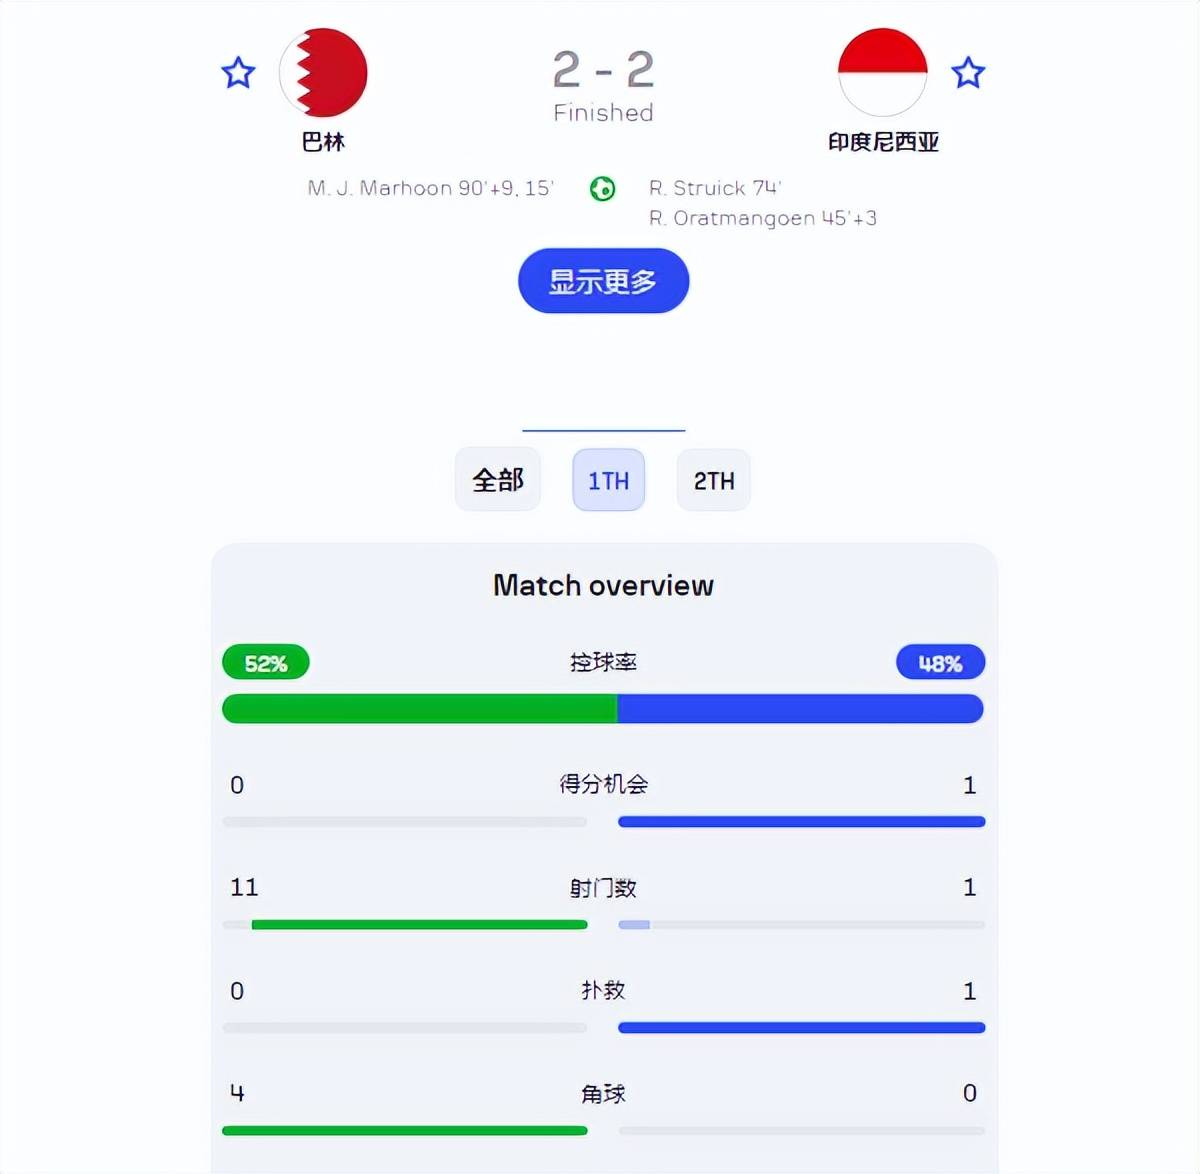Favorite Indonesia with the right star icon
Screen dimensions: 1200x1174
point(967,73)
